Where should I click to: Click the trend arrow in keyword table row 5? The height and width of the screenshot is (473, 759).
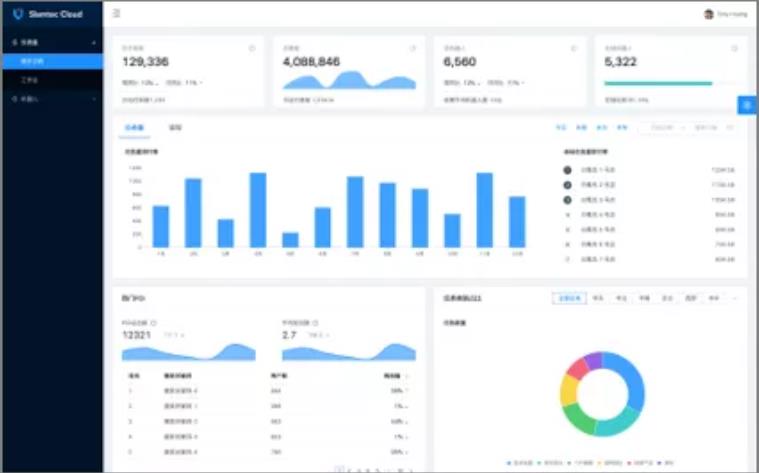[407, 452]
